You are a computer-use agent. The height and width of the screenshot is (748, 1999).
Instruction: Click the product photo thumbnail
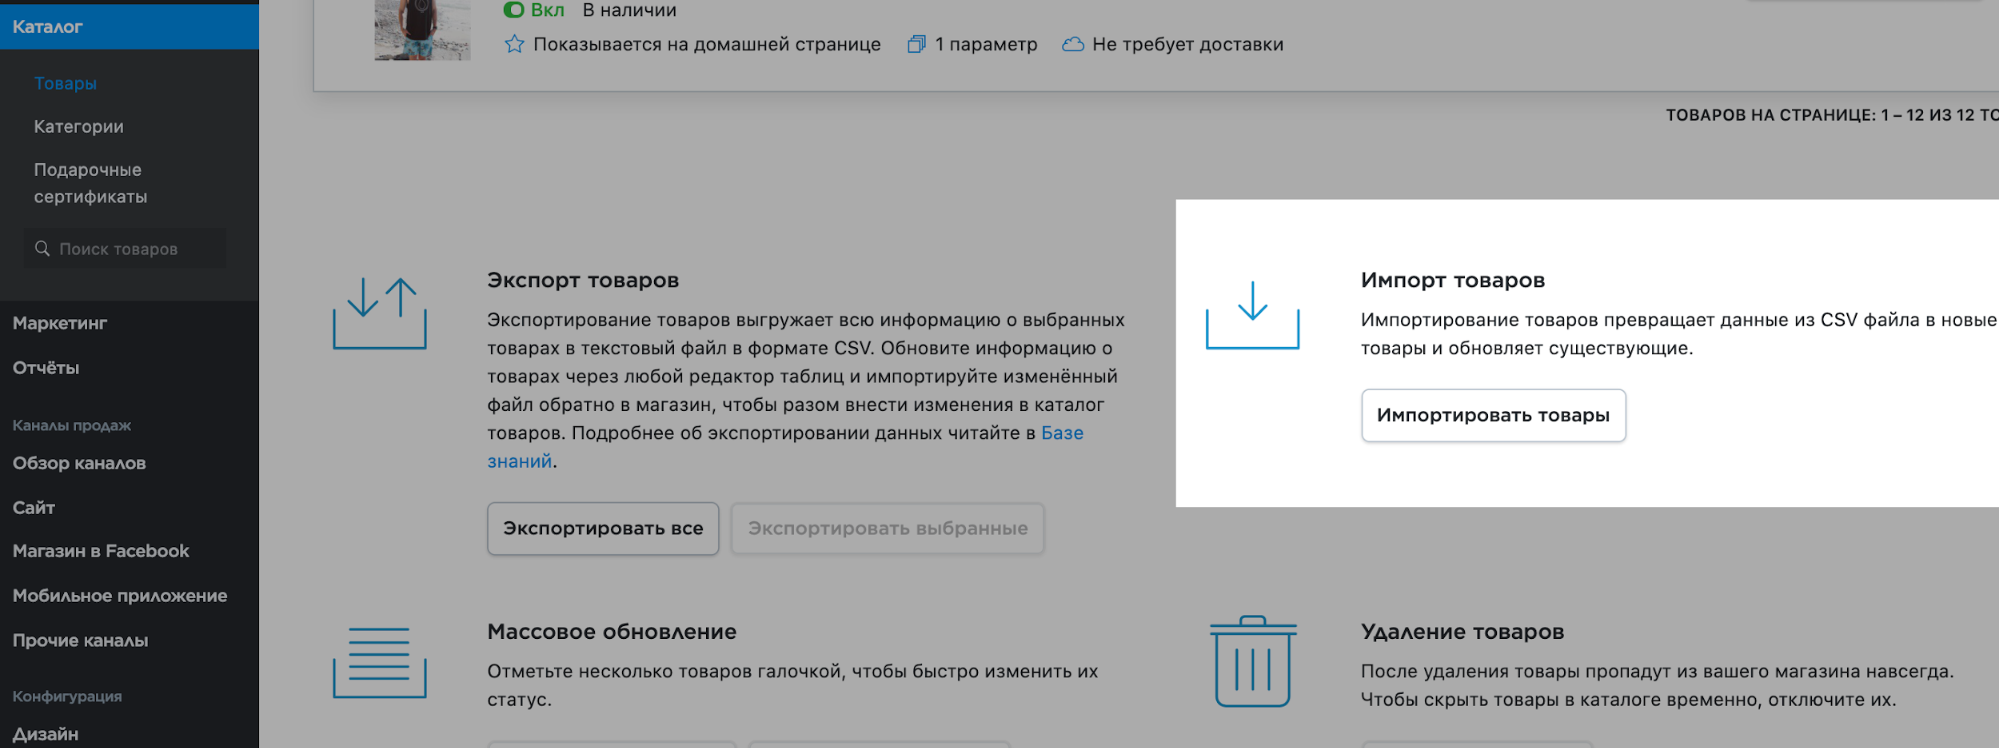tap(422, 29)
